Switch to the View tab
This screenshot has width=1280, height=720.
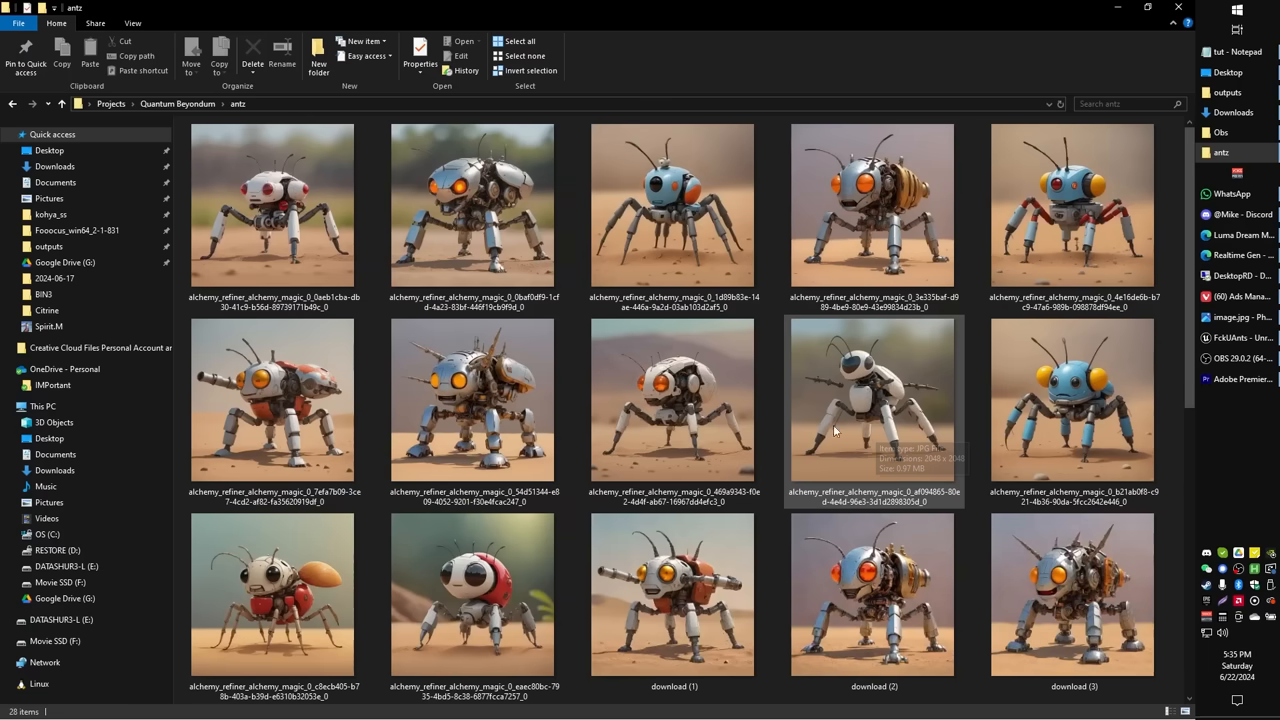[132, 22]
